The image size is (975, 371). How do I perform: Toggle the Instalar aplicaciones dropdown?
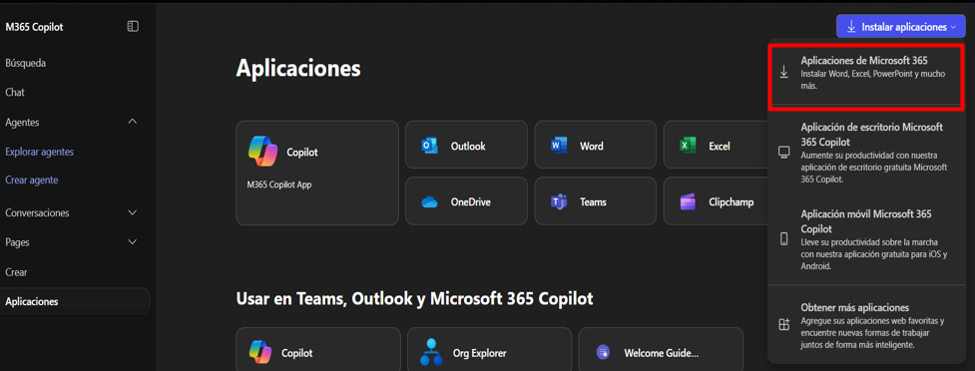point(900,27)
